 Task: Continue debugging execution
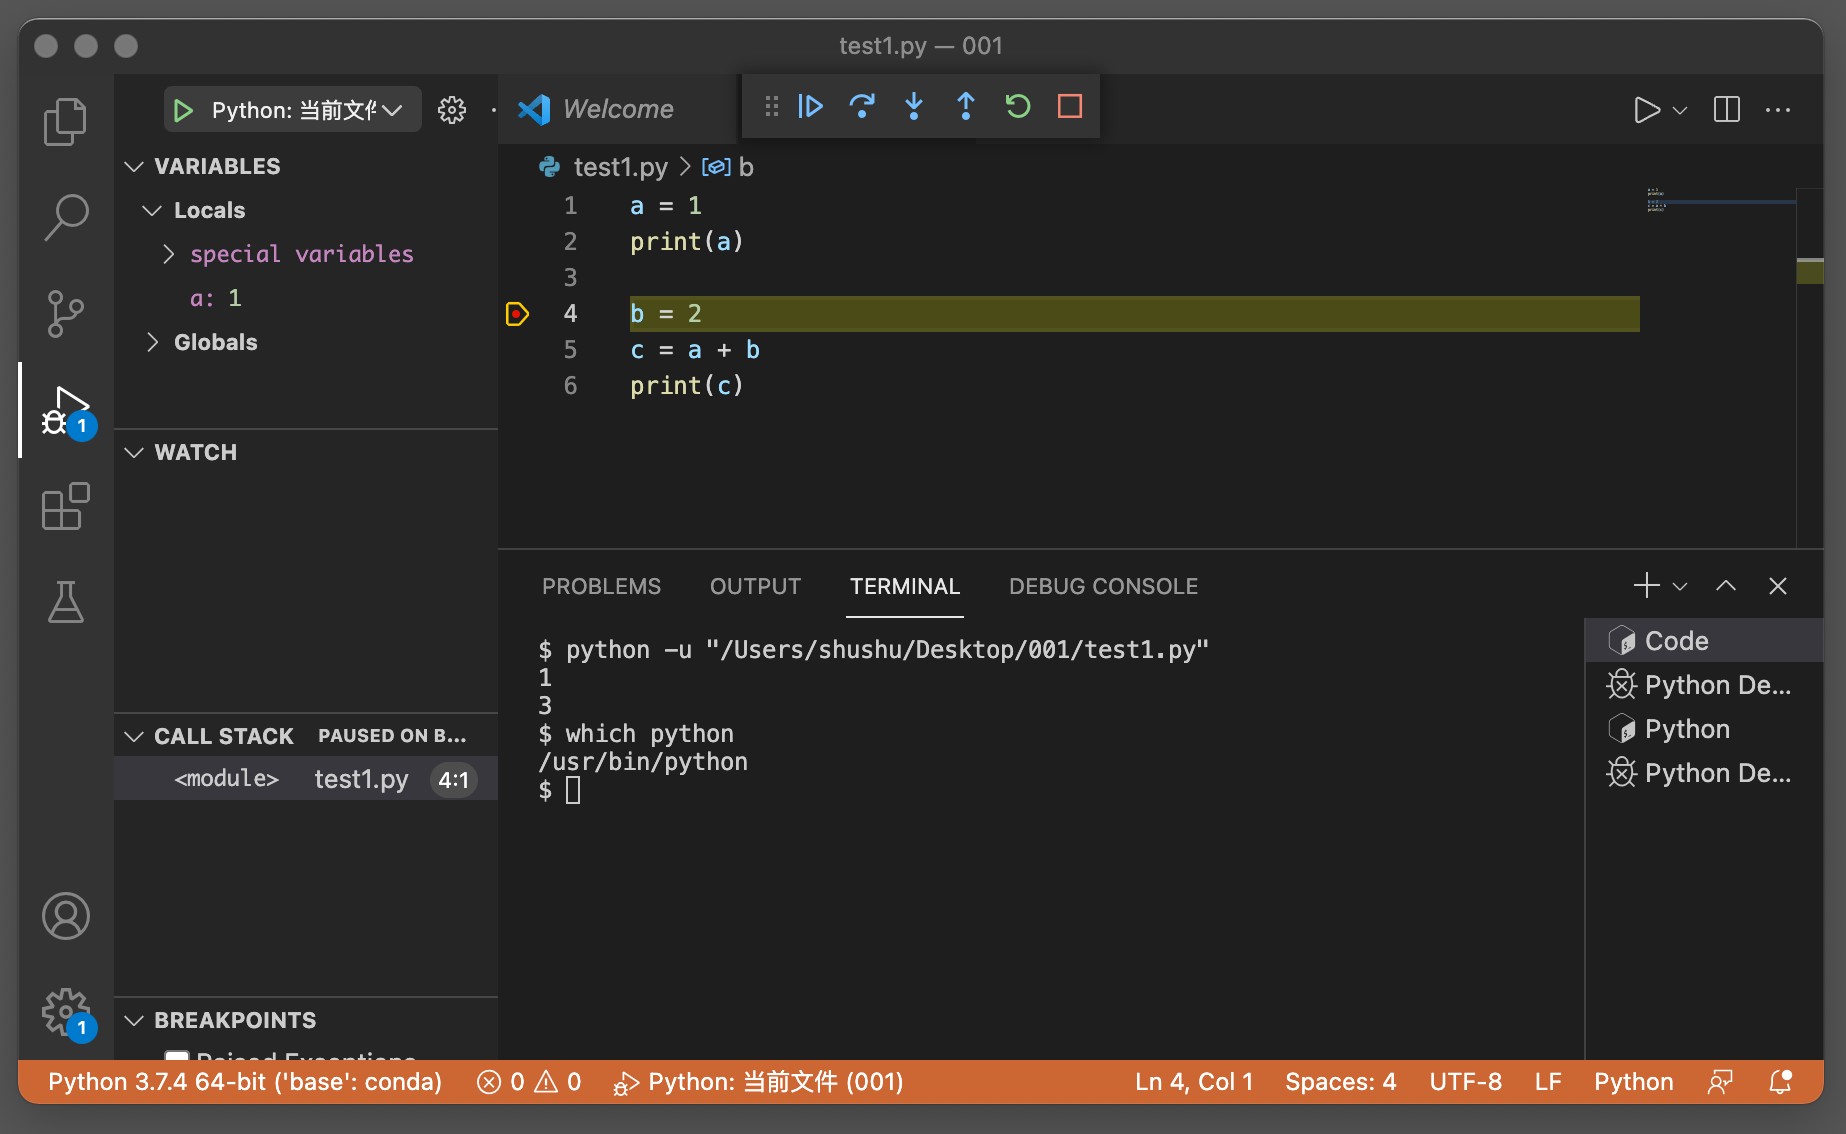tap(811, 106)
